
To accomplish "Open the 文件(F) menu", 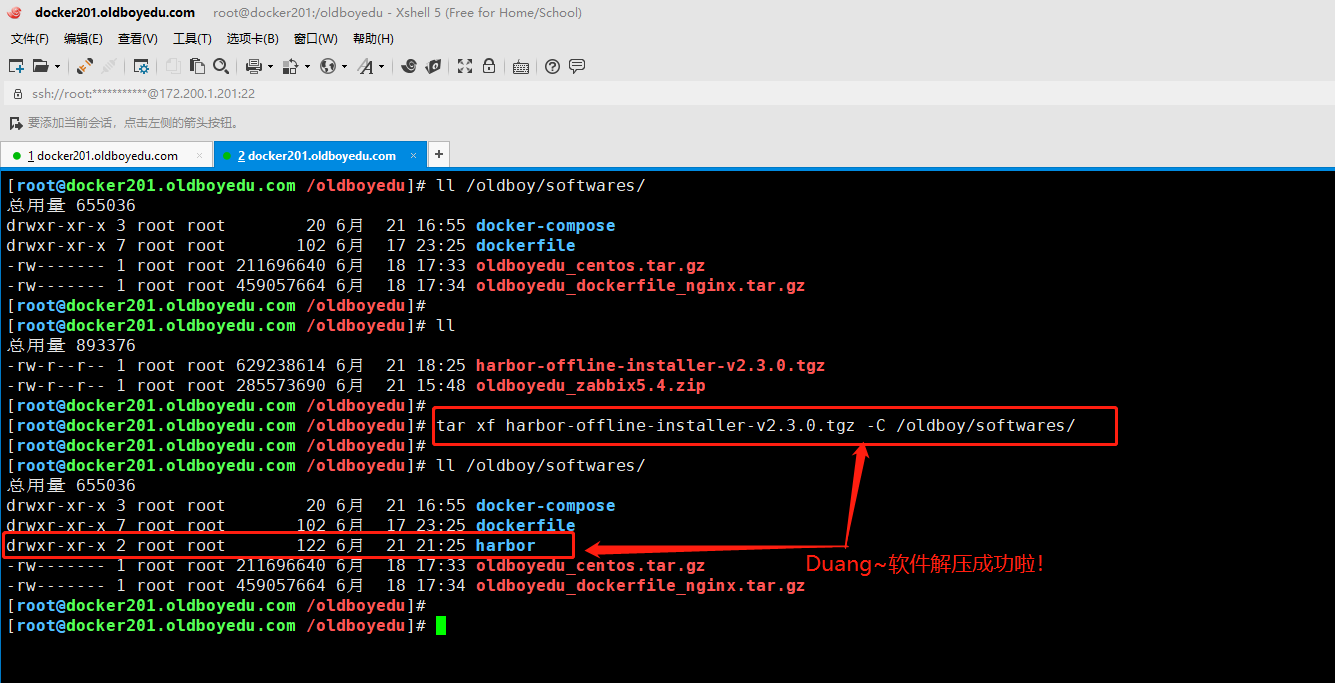I will [x=29, y=39].
